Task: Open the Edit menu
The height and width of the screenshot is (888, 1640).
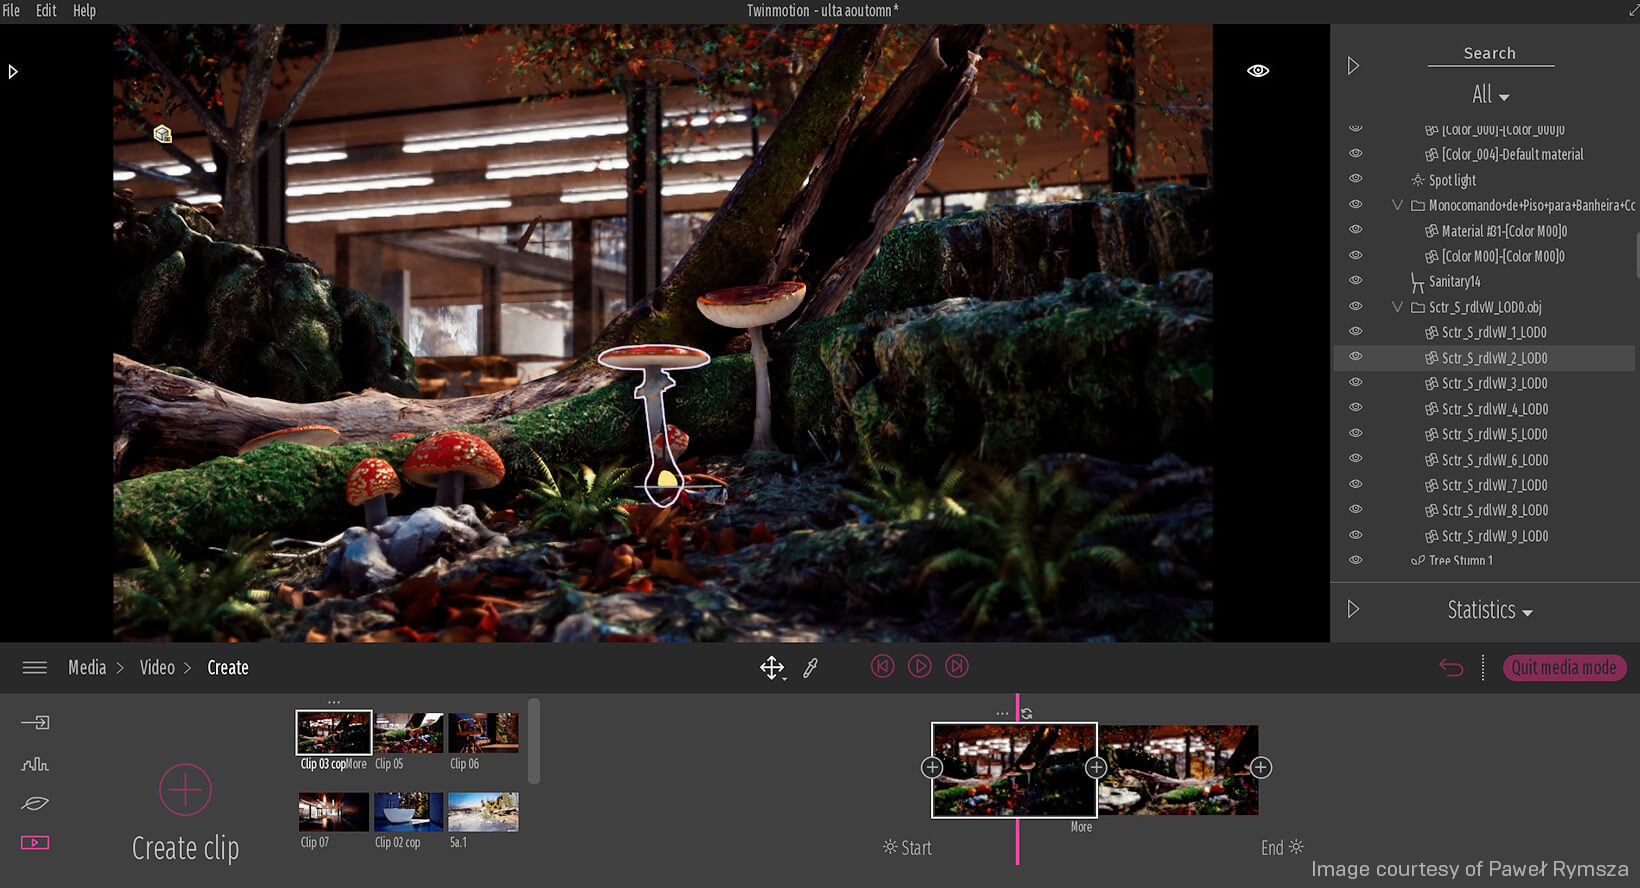Action: (x=46, y=11)
